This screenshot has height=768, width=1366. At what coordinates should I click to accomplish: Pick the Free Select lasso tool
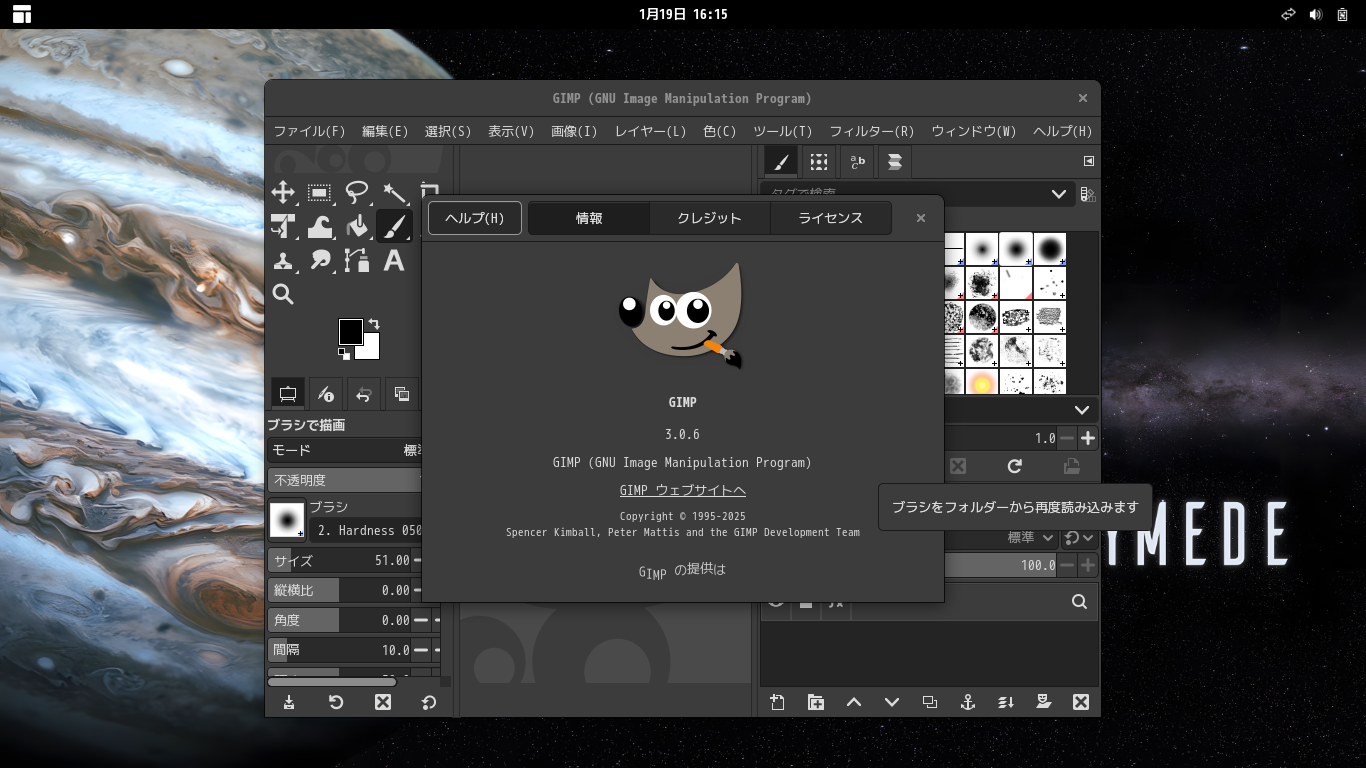[x=357, y=193]
